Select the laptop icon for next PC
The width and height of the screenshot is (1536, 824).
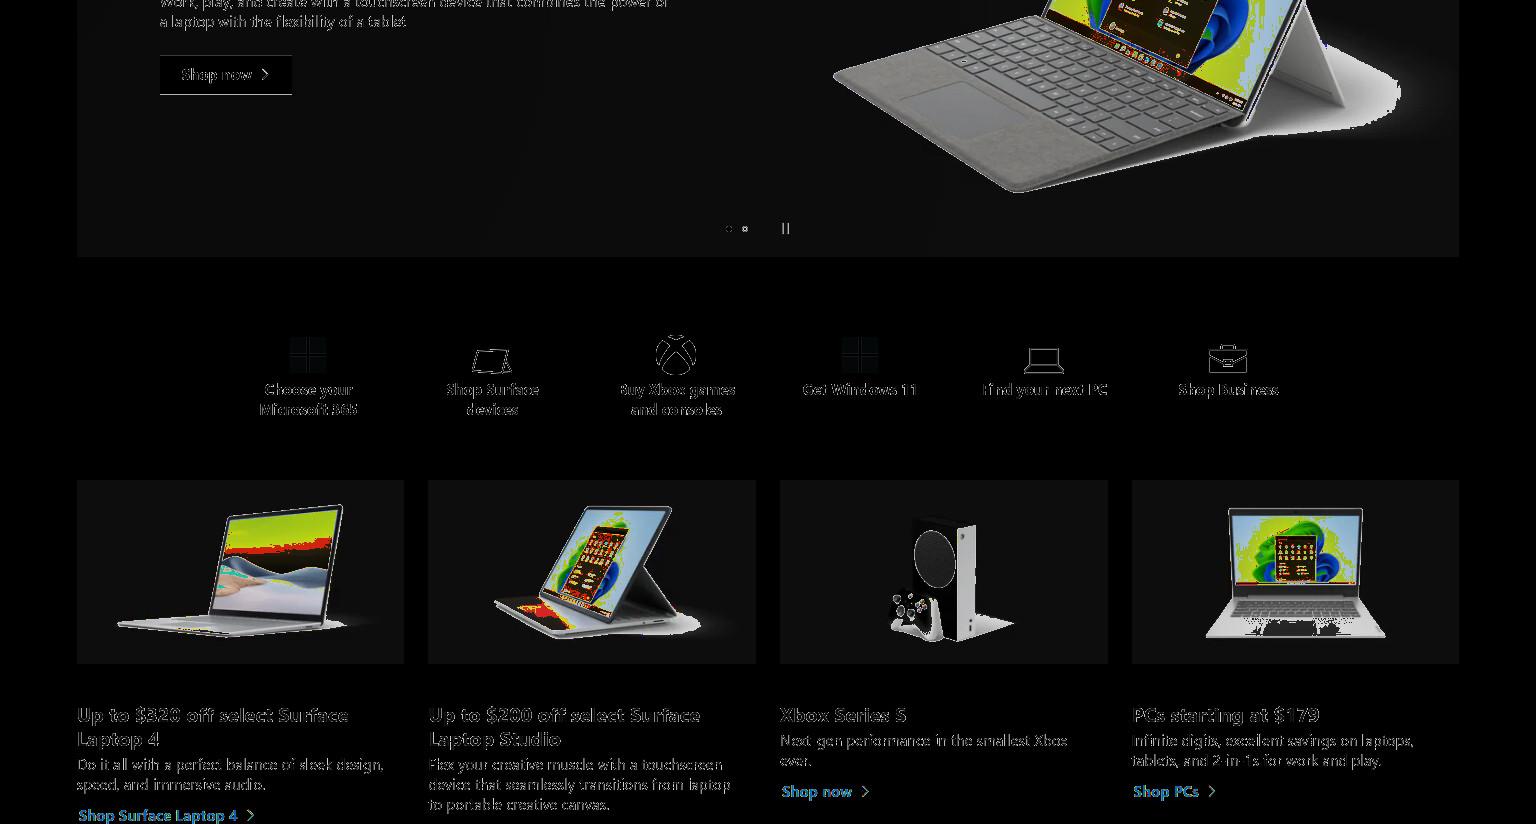coord(1044,360)
